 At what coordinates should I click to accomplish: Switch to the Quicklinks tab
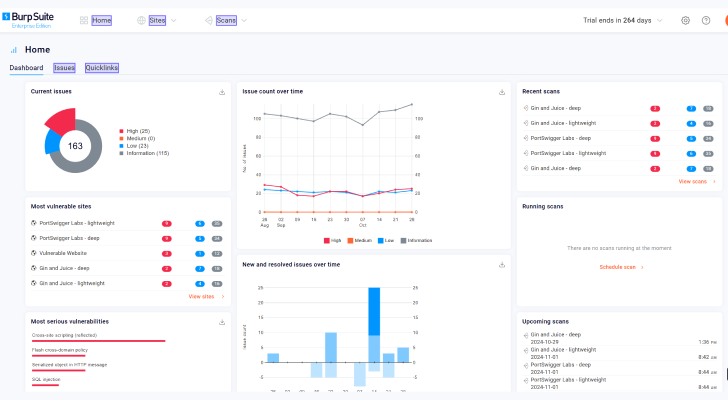point(102,68)
